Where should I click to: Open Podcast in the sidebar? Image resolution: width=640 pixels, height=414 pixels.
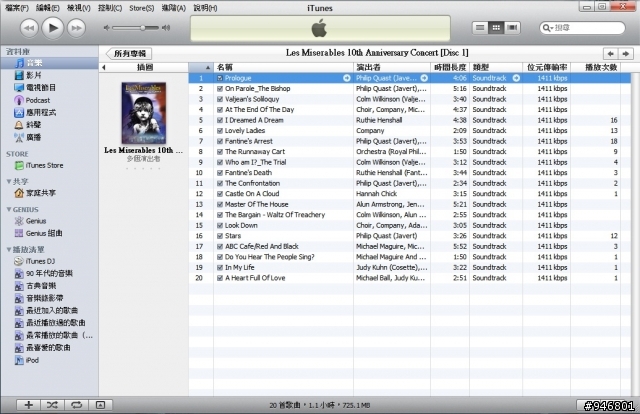pos(32,100)
